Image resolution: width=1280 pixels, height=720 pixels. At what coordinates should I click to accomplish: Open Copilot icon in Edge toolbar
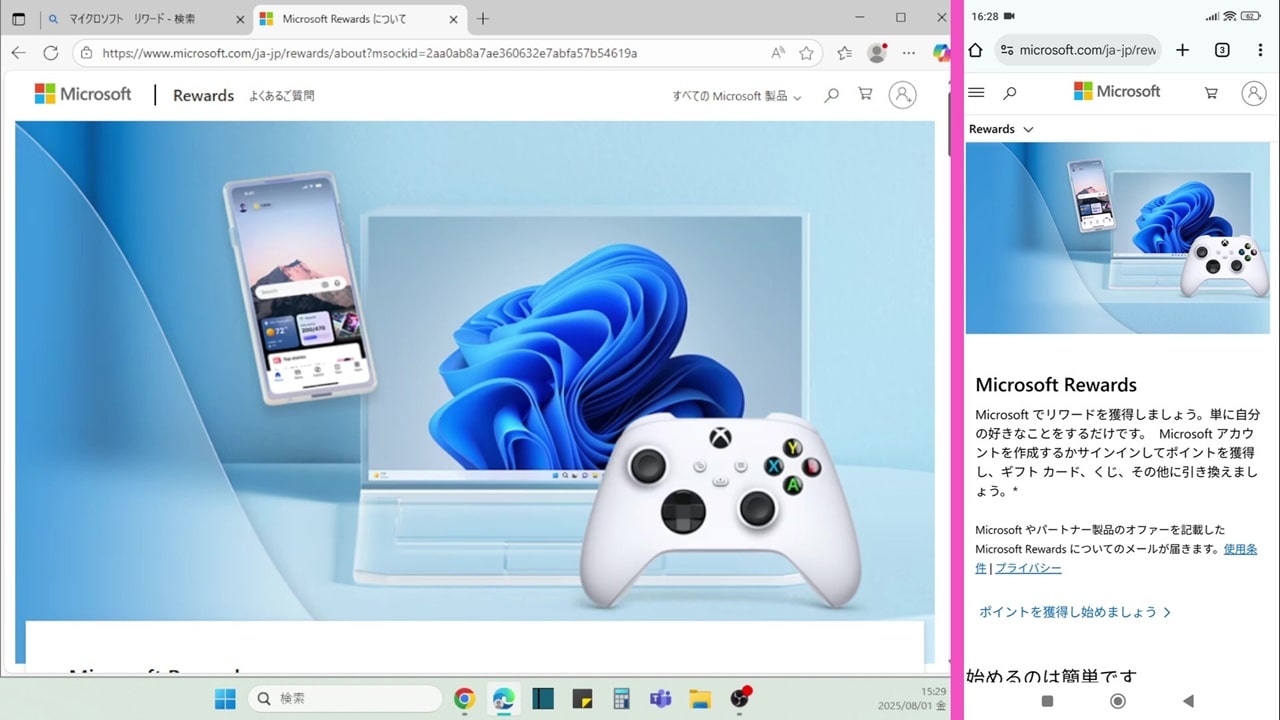click(940, 53)
